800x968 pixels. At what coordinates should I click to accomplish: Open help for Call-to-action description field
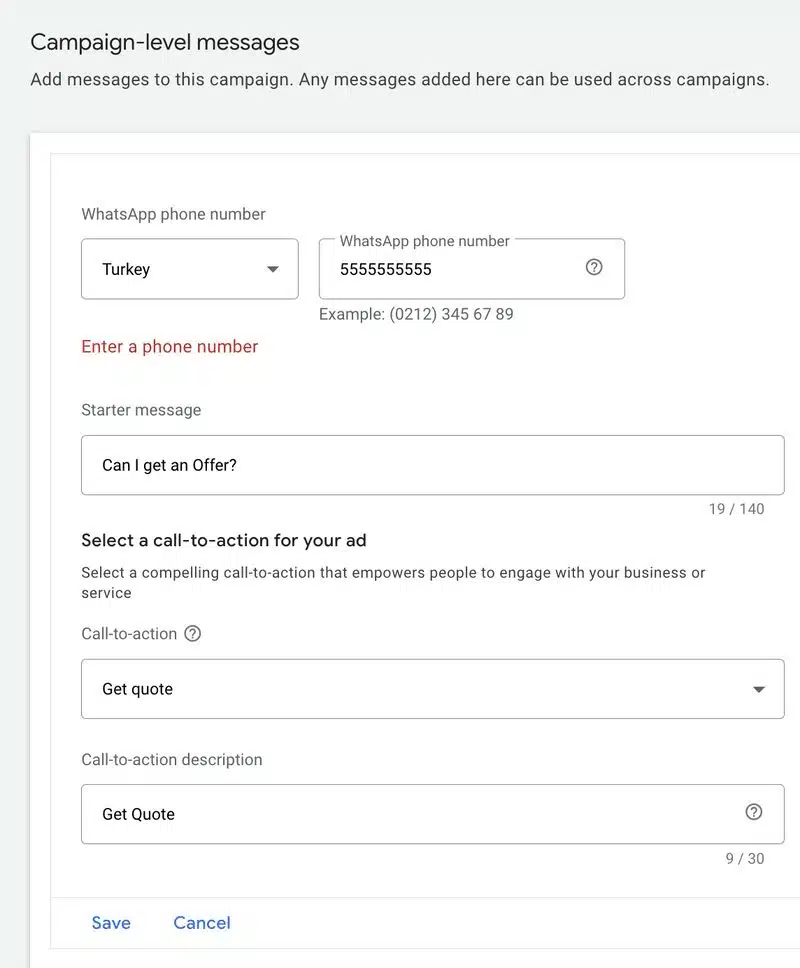754,813
